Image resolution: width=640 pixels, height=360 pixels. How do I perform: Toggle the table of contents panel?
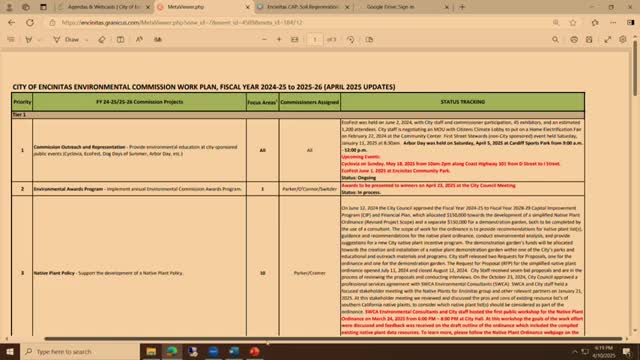tap(11, 40)
